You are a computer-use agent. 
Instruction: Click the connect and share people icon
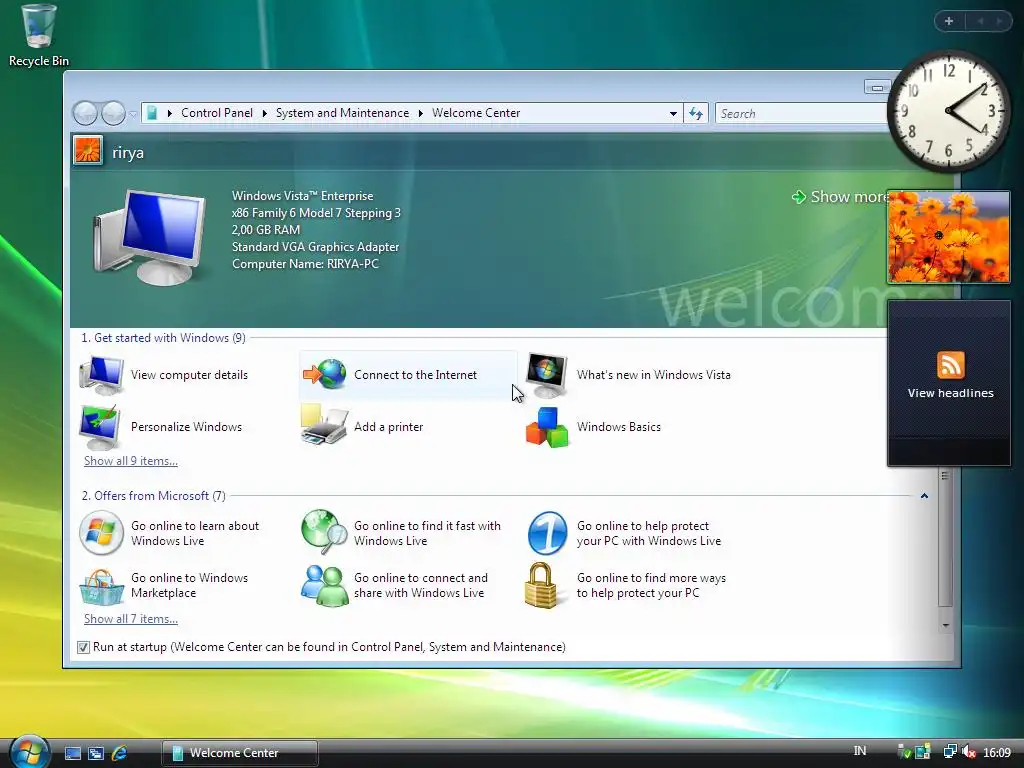pos(325,585)
